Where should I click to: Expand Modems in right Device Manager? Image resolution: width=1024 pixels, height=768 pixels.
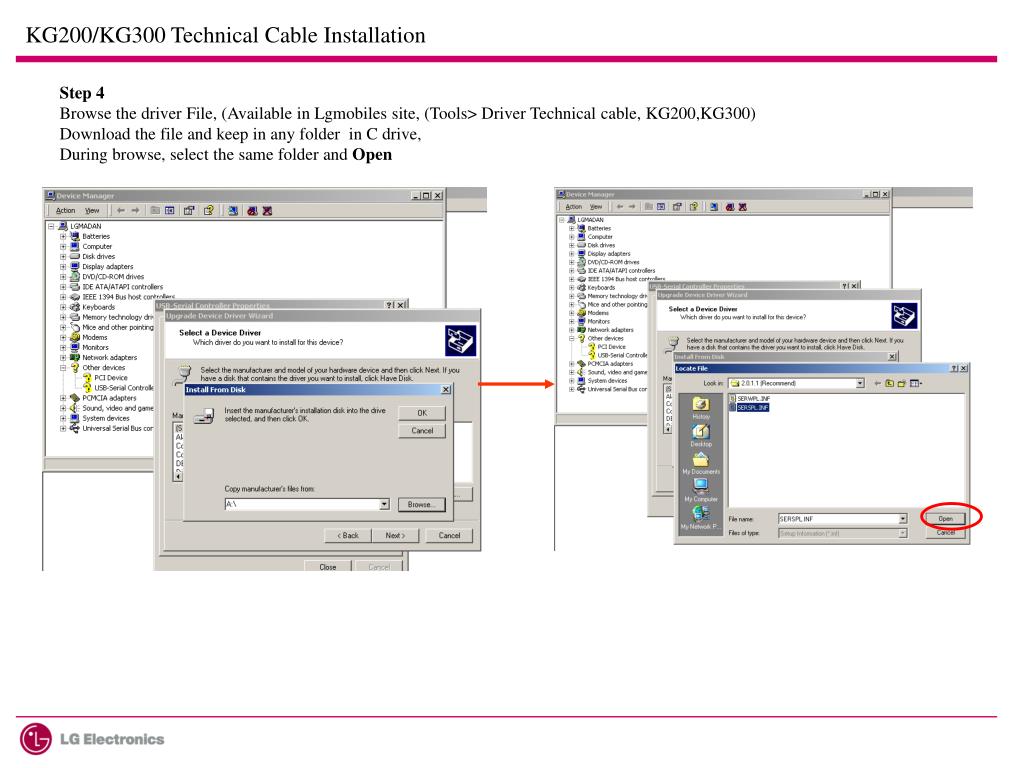[571, 313]
